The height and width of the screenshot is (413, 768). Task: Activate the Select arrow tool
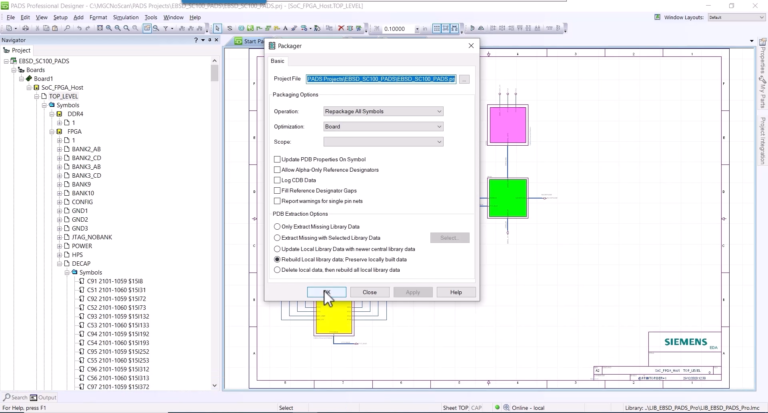pos(217,28)
